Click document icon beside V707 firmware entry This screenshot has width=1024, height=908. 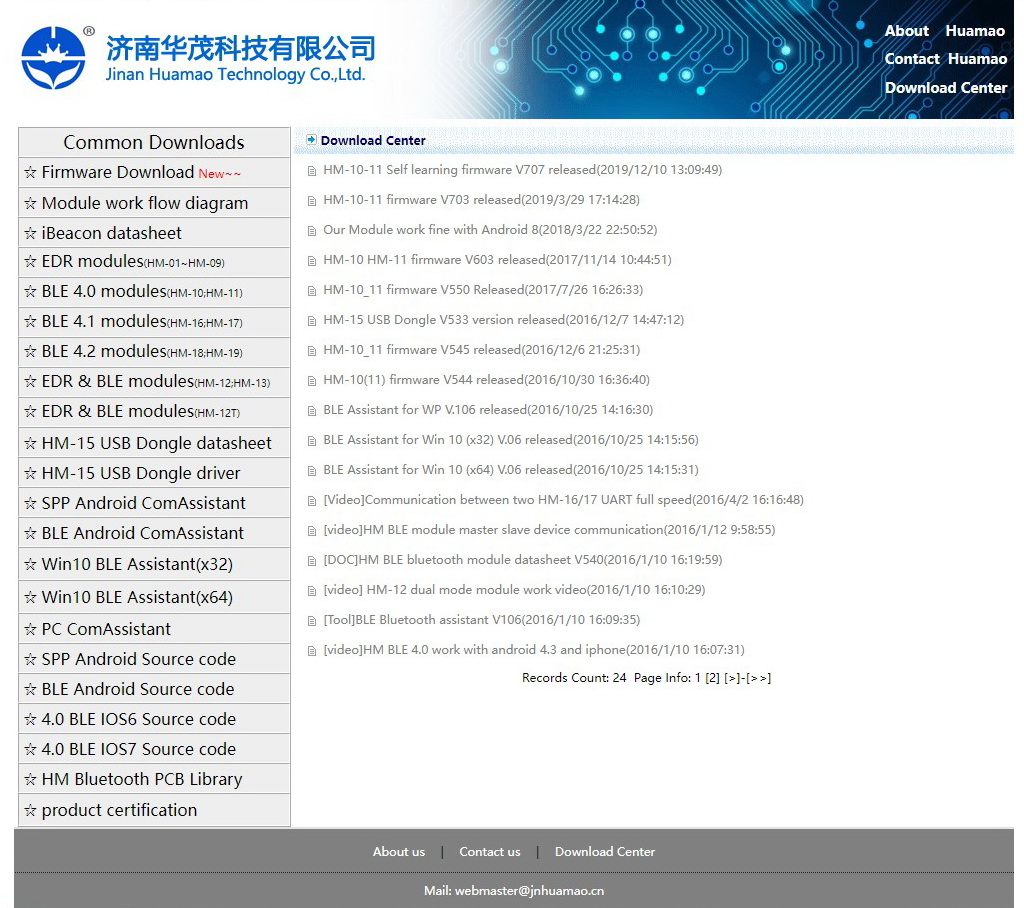tap(312, 171)
